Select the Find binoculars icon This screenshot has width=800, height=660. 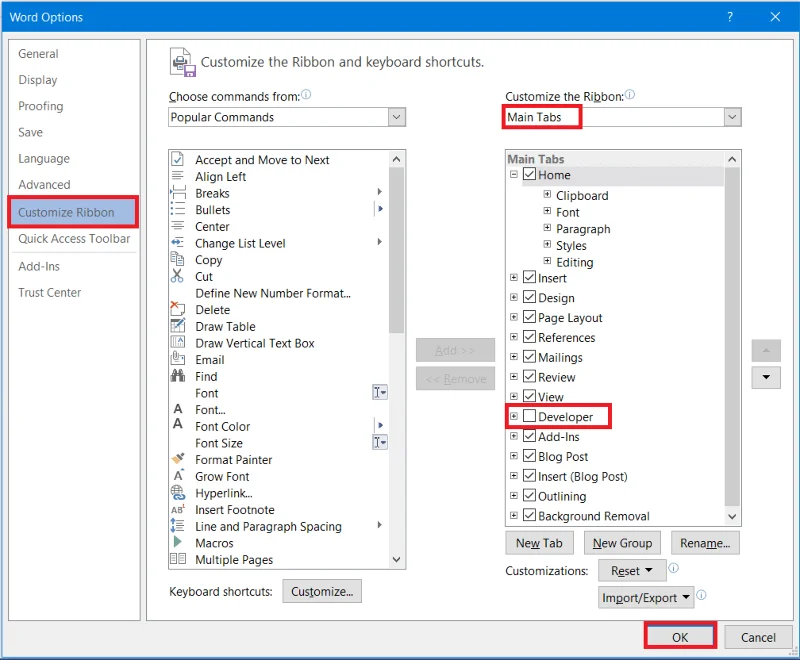coord(178,376)
